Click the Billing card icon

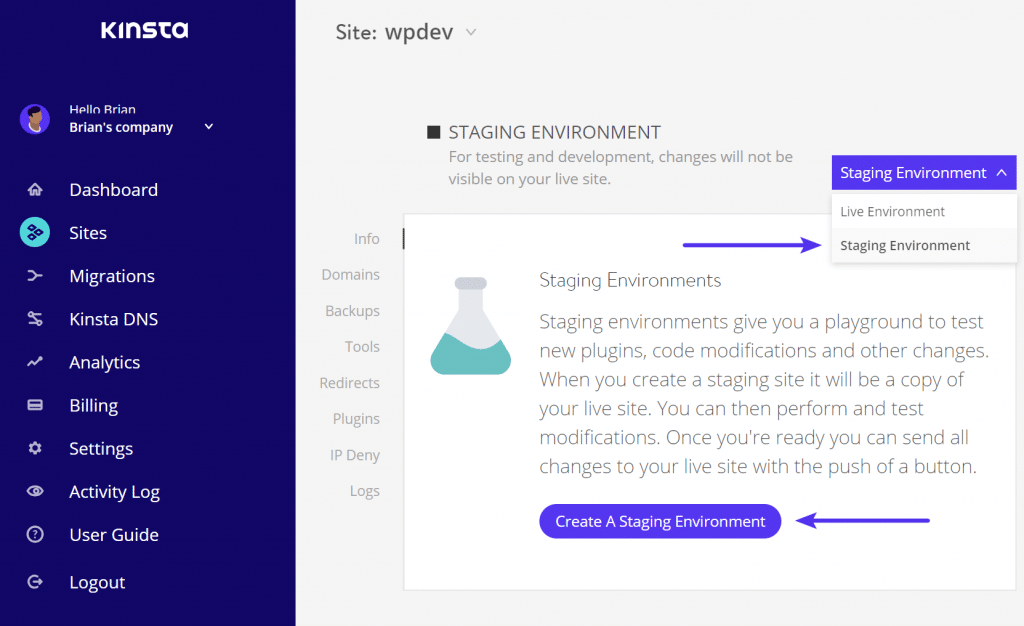[35, 405]
